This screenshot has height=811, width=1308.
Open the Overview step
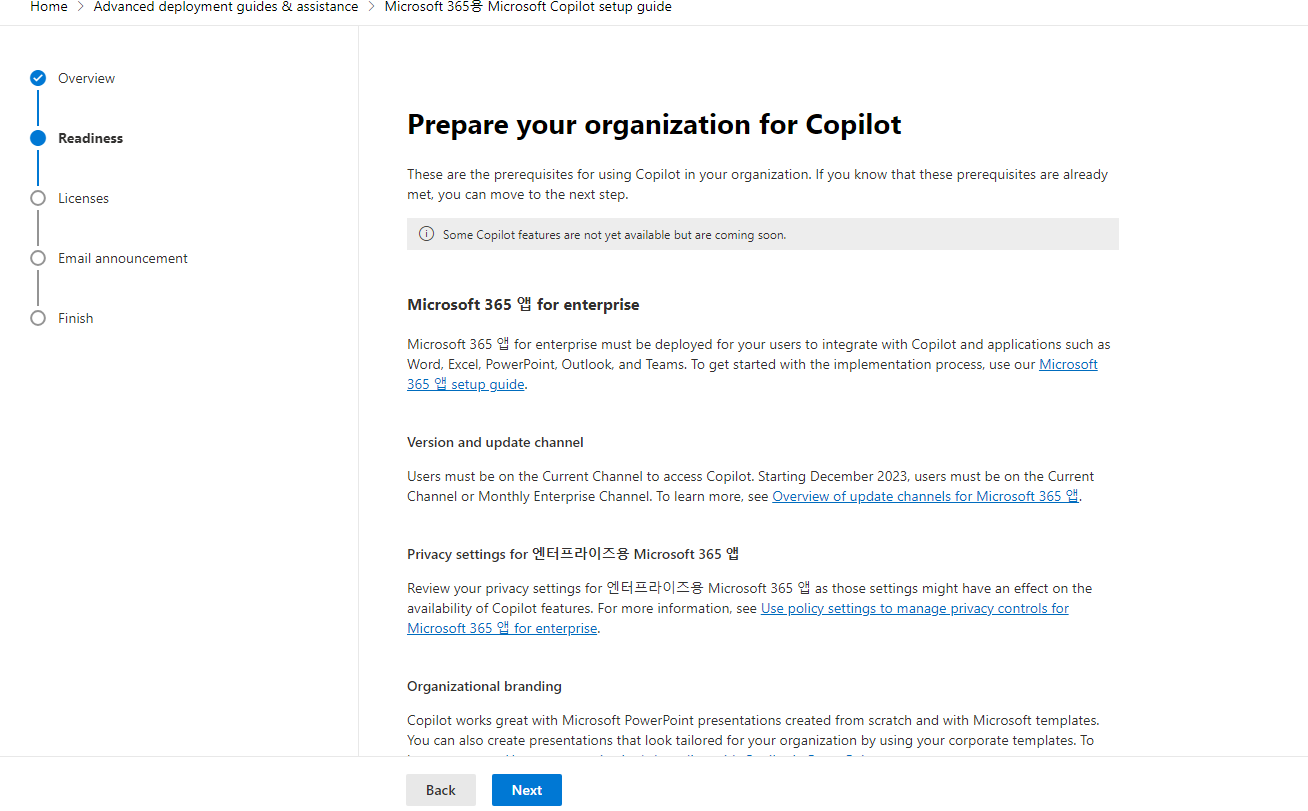click(x=86, y=78)
